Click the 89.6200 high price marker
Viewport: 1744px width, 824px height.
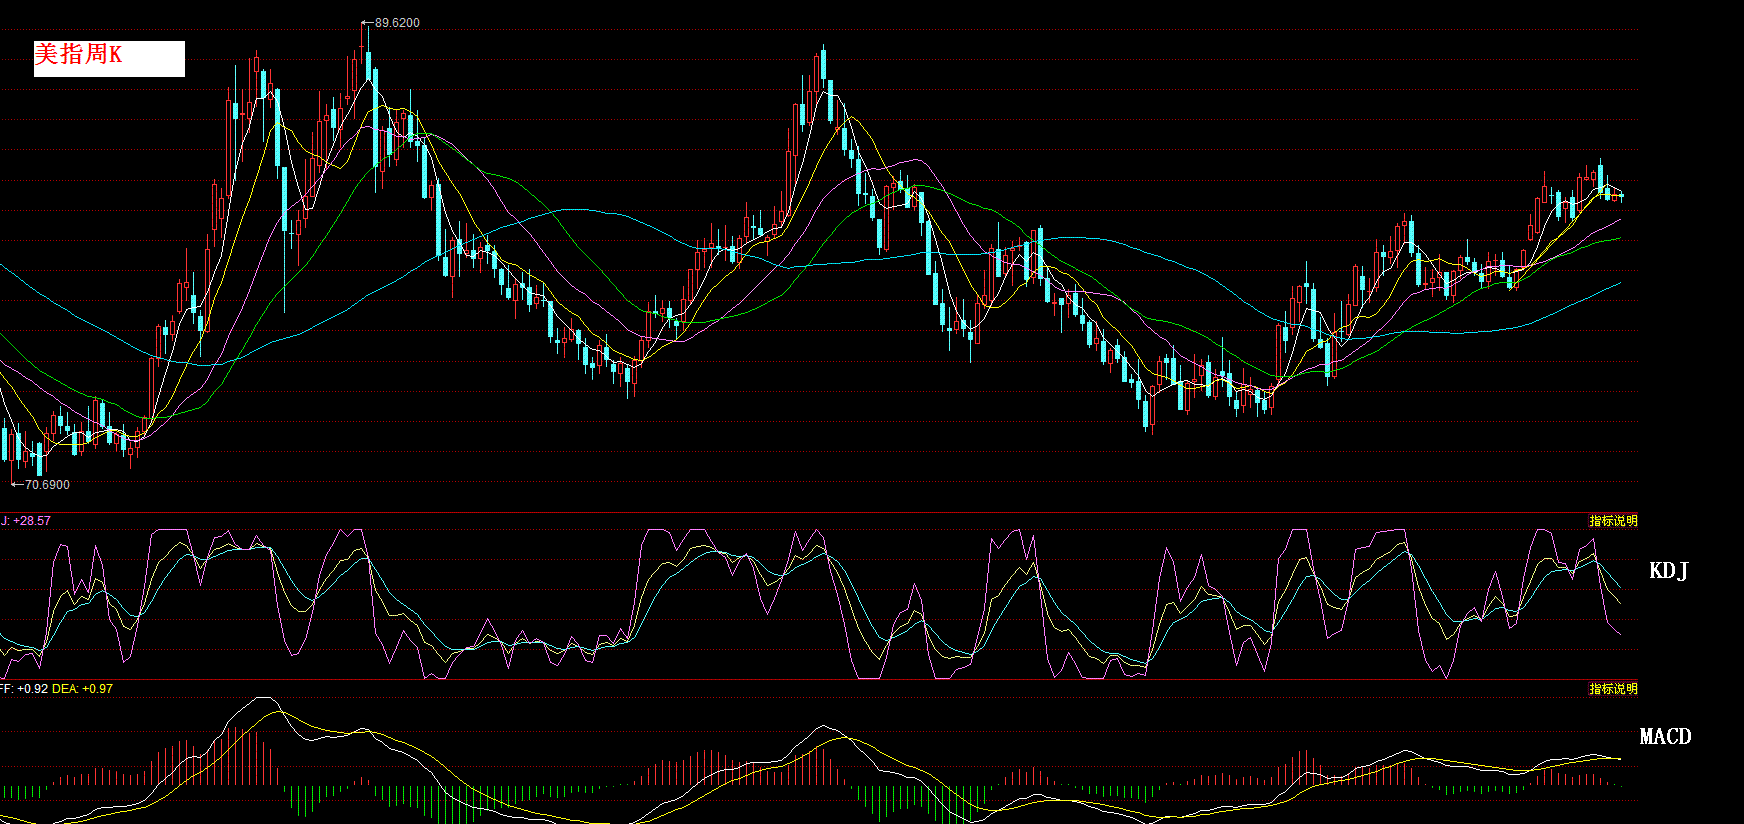point(397,23)
